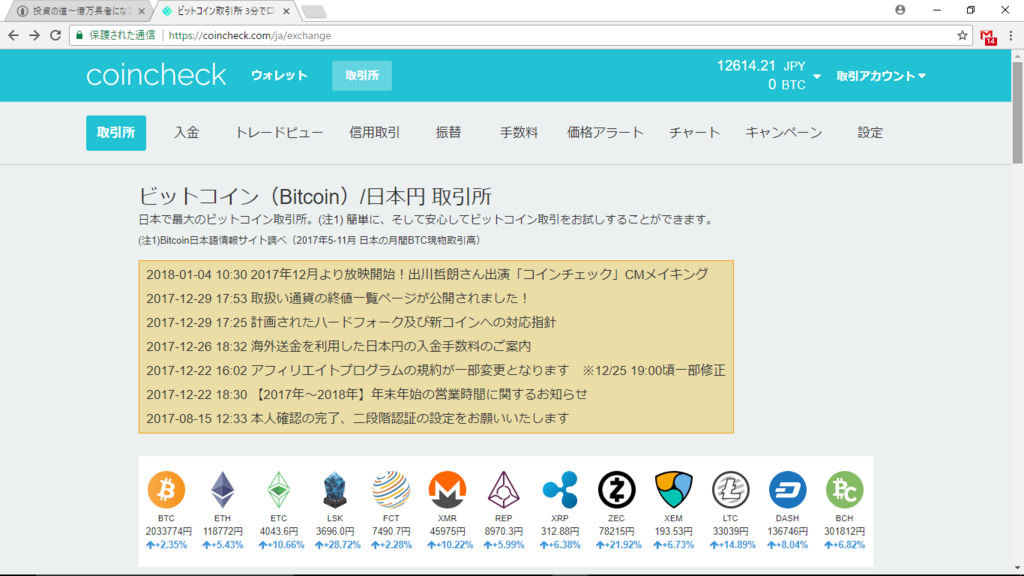Open the Lisk LSK coin icon

(334, 489)
